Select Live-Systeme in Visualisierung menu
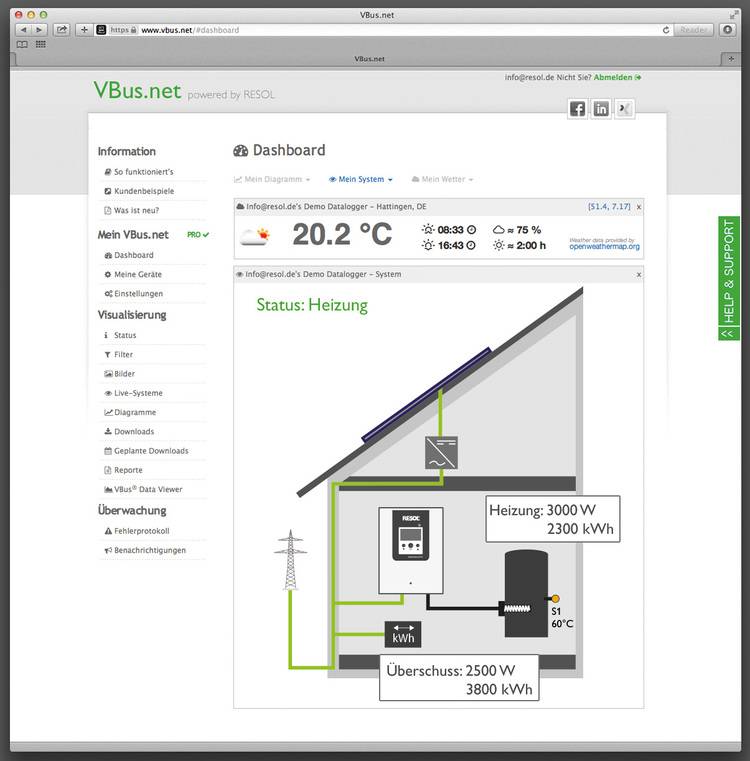 coord(138,393)
